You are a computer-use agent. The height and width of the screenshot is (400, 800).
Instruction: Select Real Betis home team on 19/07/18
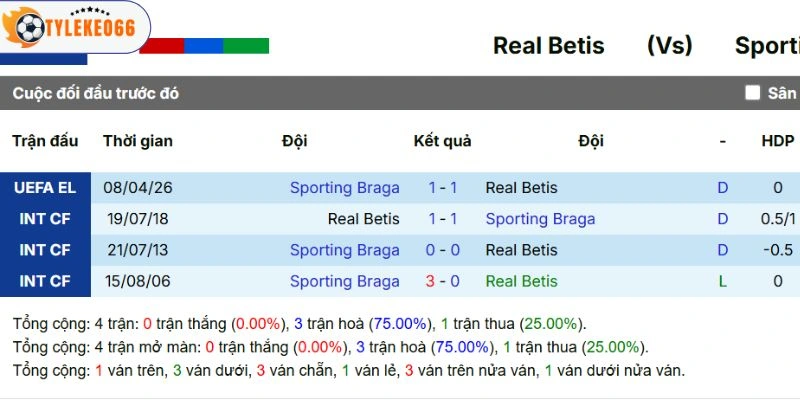pos(363,219)
